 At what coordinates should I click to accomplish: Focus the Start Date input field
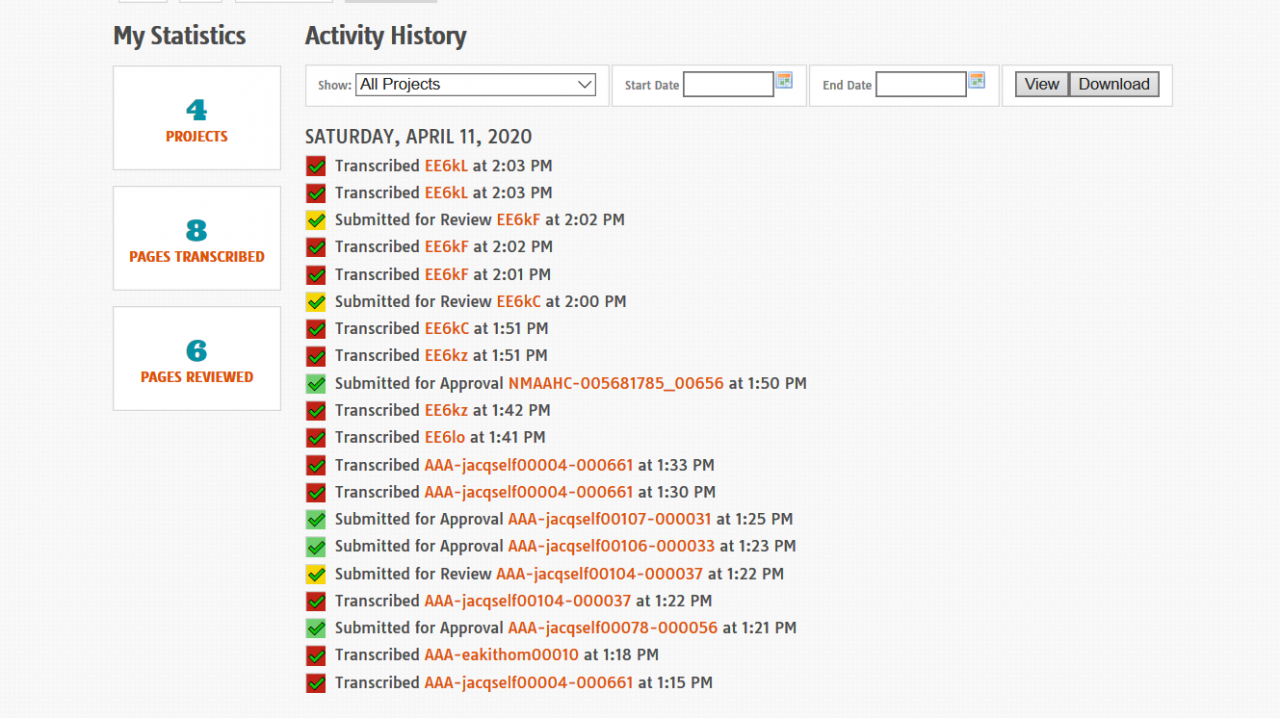click(728, 85)
